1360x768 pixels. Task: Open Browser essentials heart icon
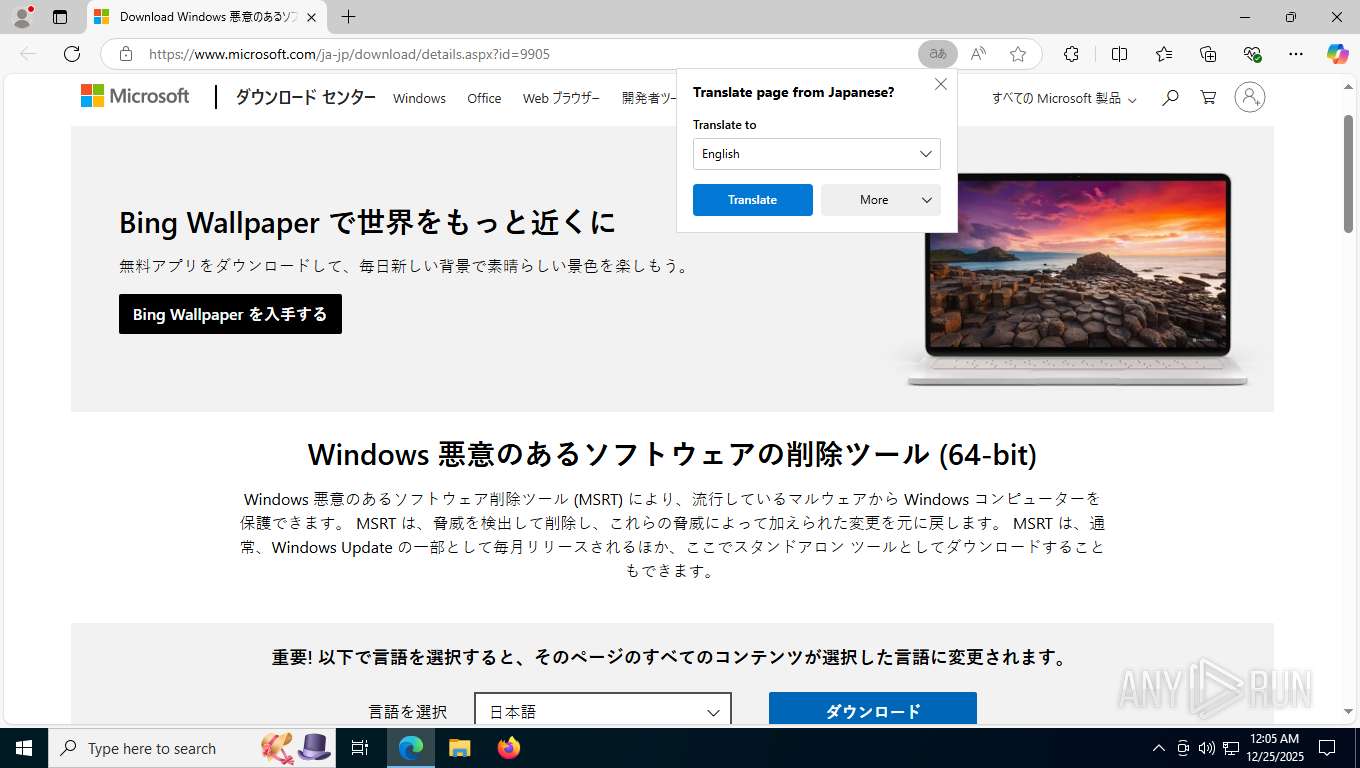coord(1252,54)
